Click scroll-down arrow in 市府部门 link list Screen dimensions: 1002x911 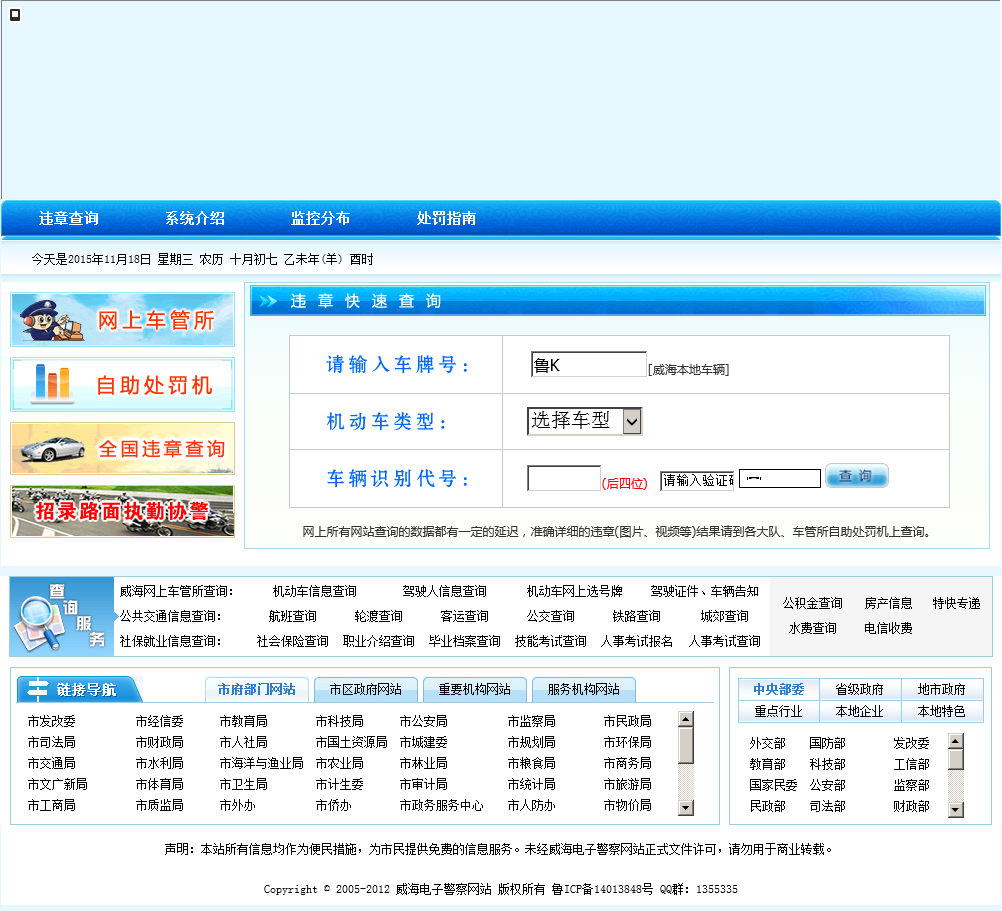(685, 808)
